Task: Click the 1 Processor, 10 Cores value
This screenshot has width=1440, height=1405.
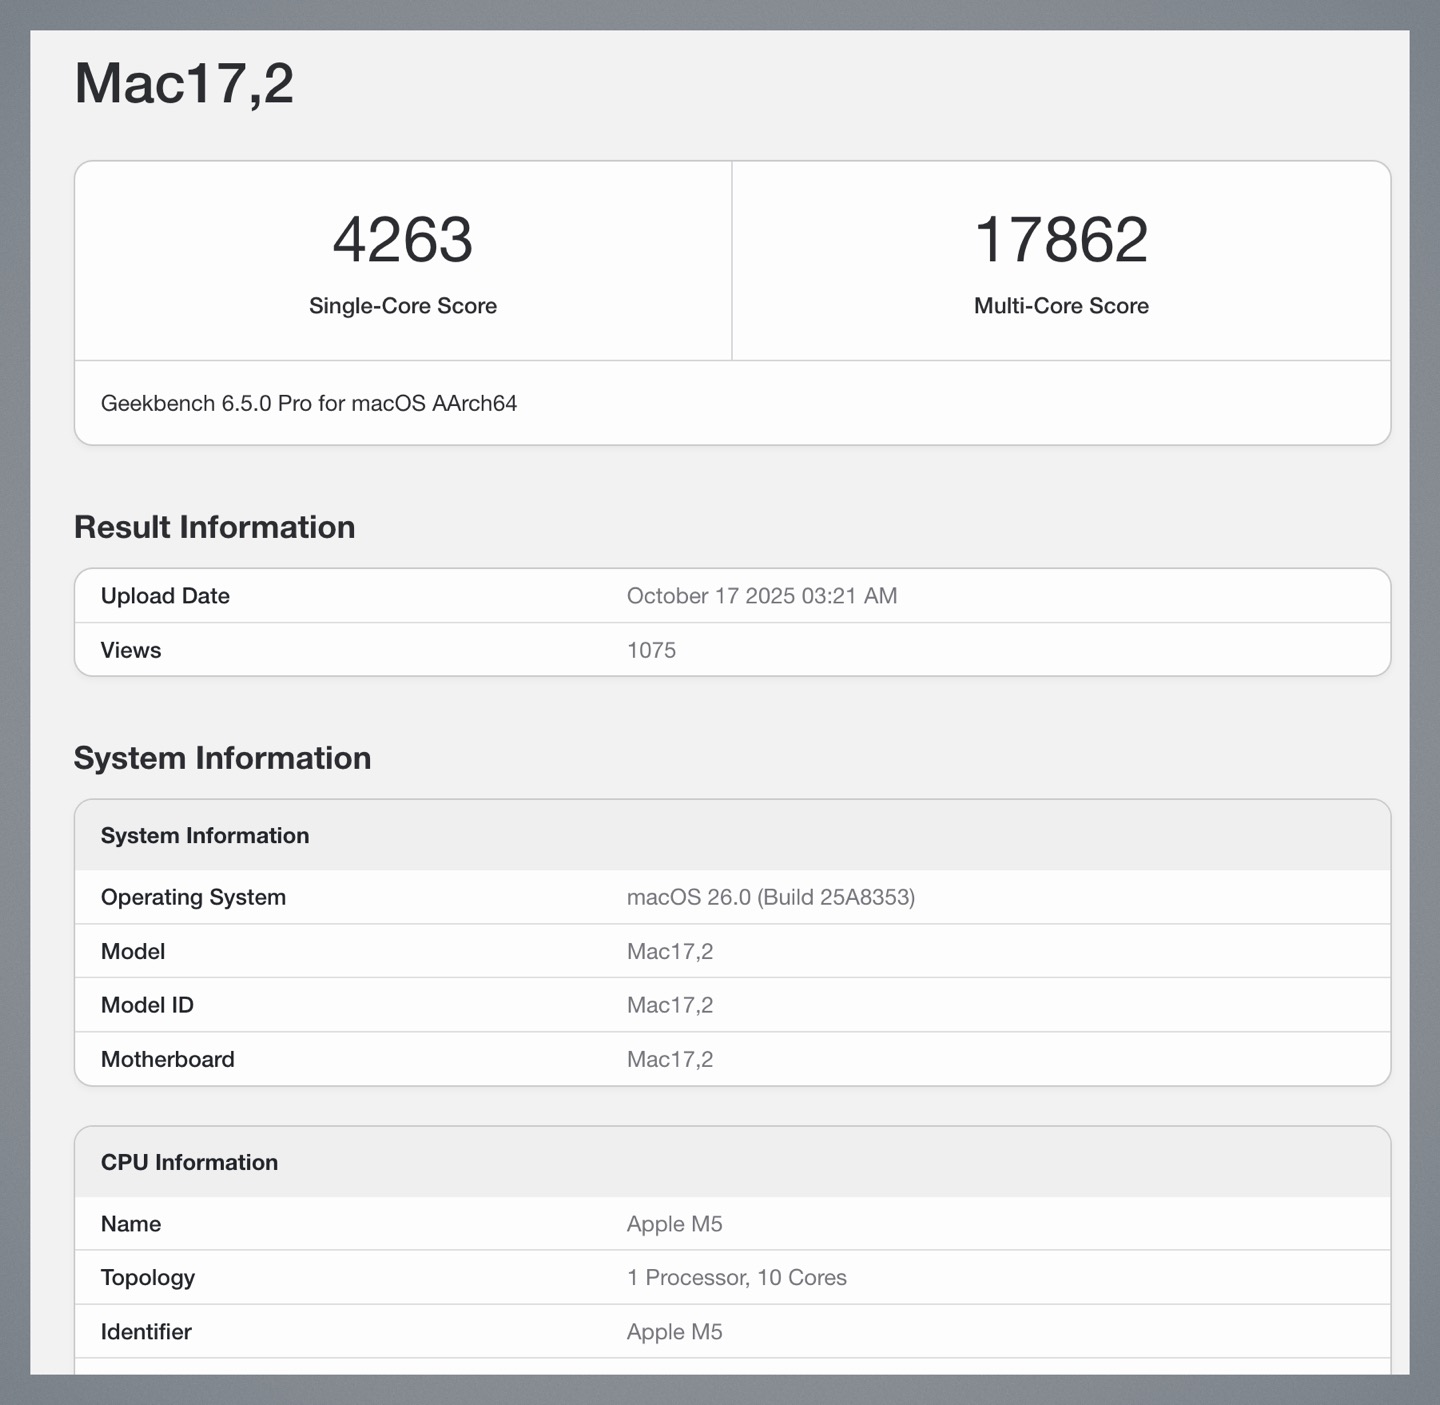Action: coord(736,1277)
